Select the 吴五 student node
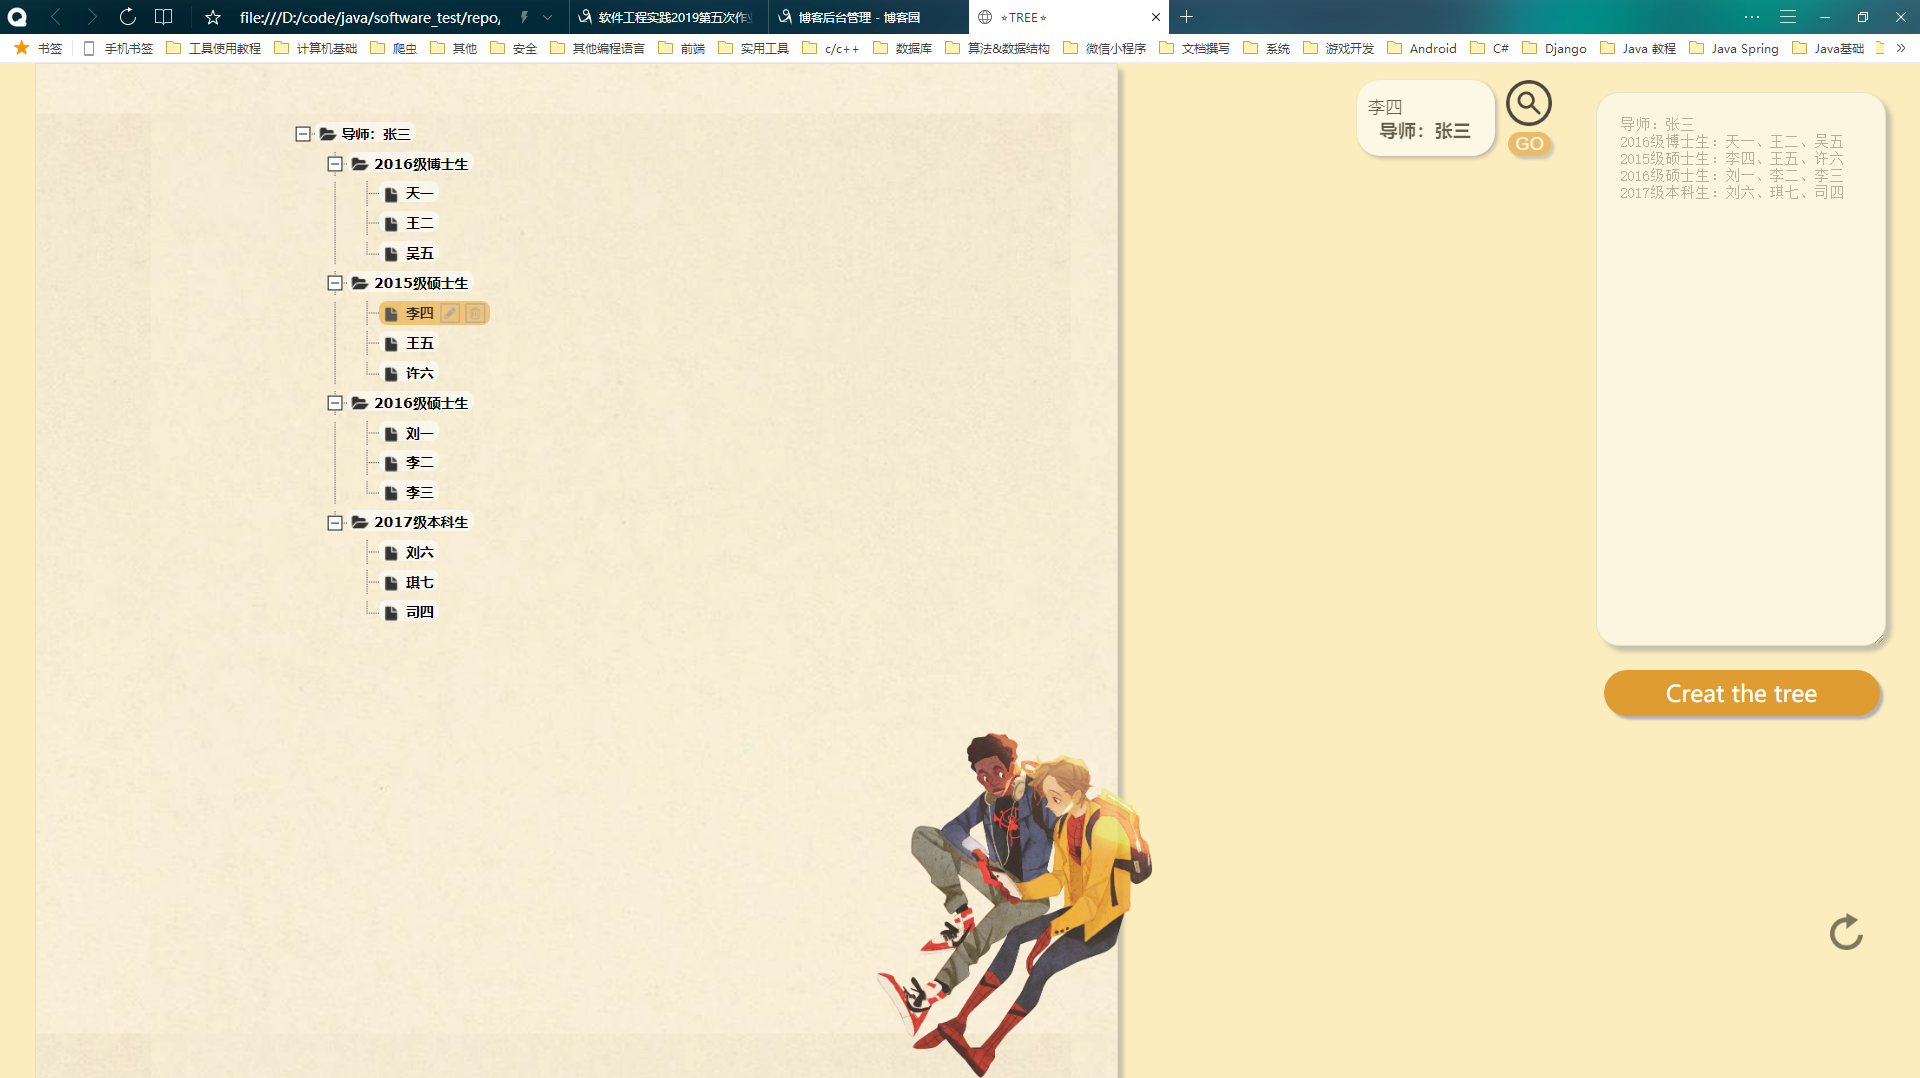1920x1078 pixels. [x=410, y=253]
